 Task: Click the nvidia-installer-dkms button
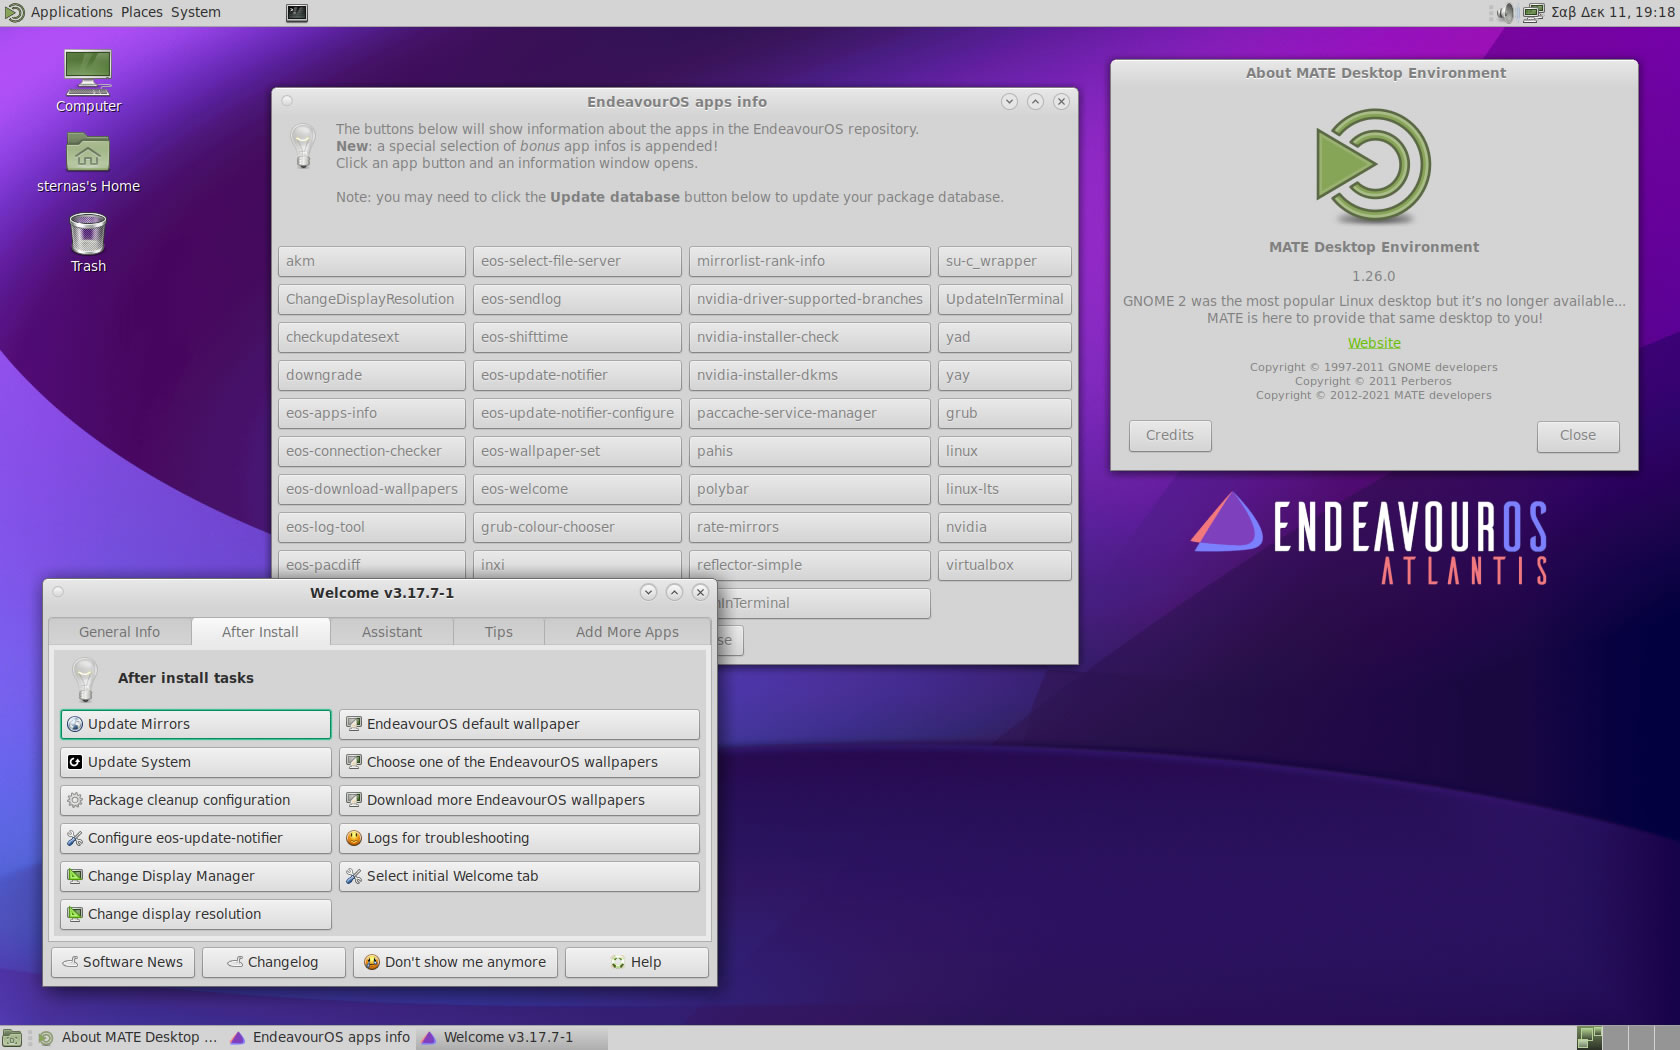click(x=809, y=375)
